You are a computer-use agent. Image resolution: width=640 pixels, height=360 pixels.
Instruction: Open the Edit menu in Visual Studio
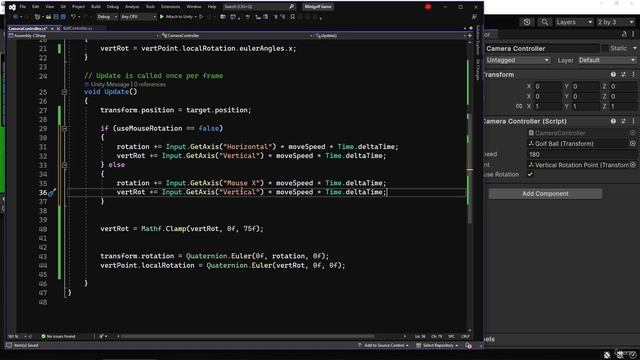pyautogui.click(x=36, y=7)
